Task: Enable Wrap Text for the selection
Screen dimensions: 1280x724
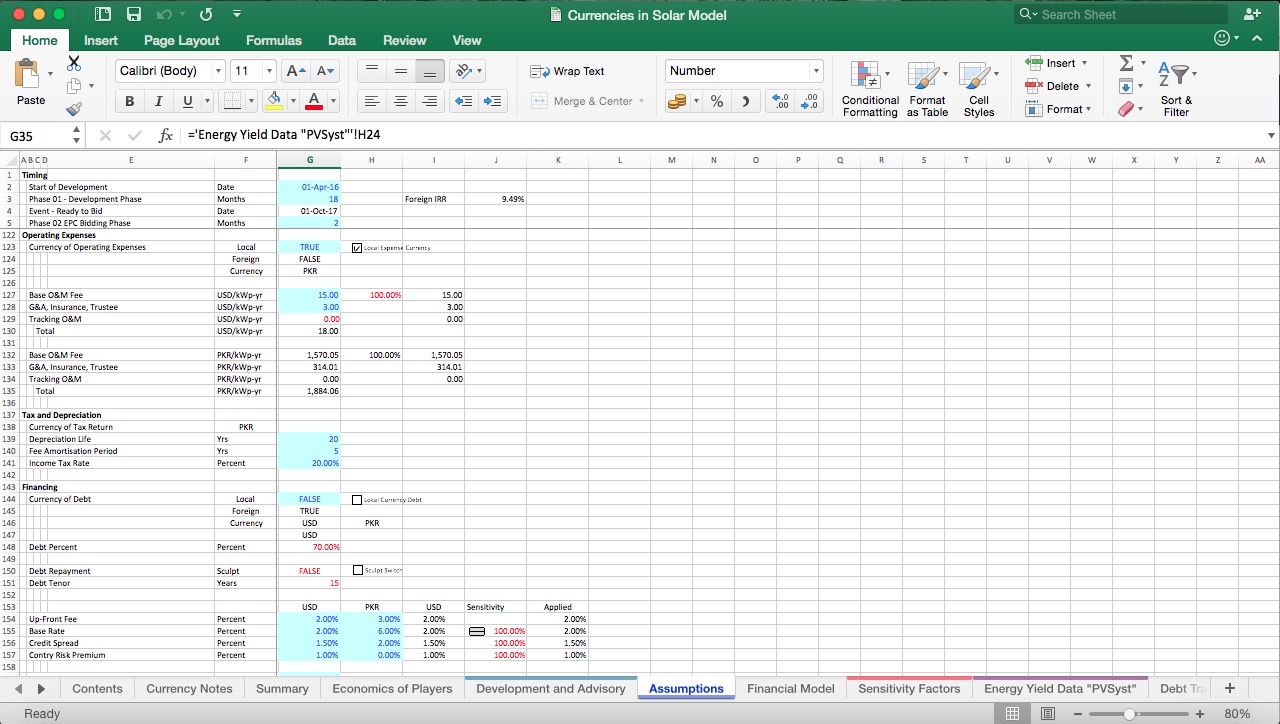Action: coord(565,71)
